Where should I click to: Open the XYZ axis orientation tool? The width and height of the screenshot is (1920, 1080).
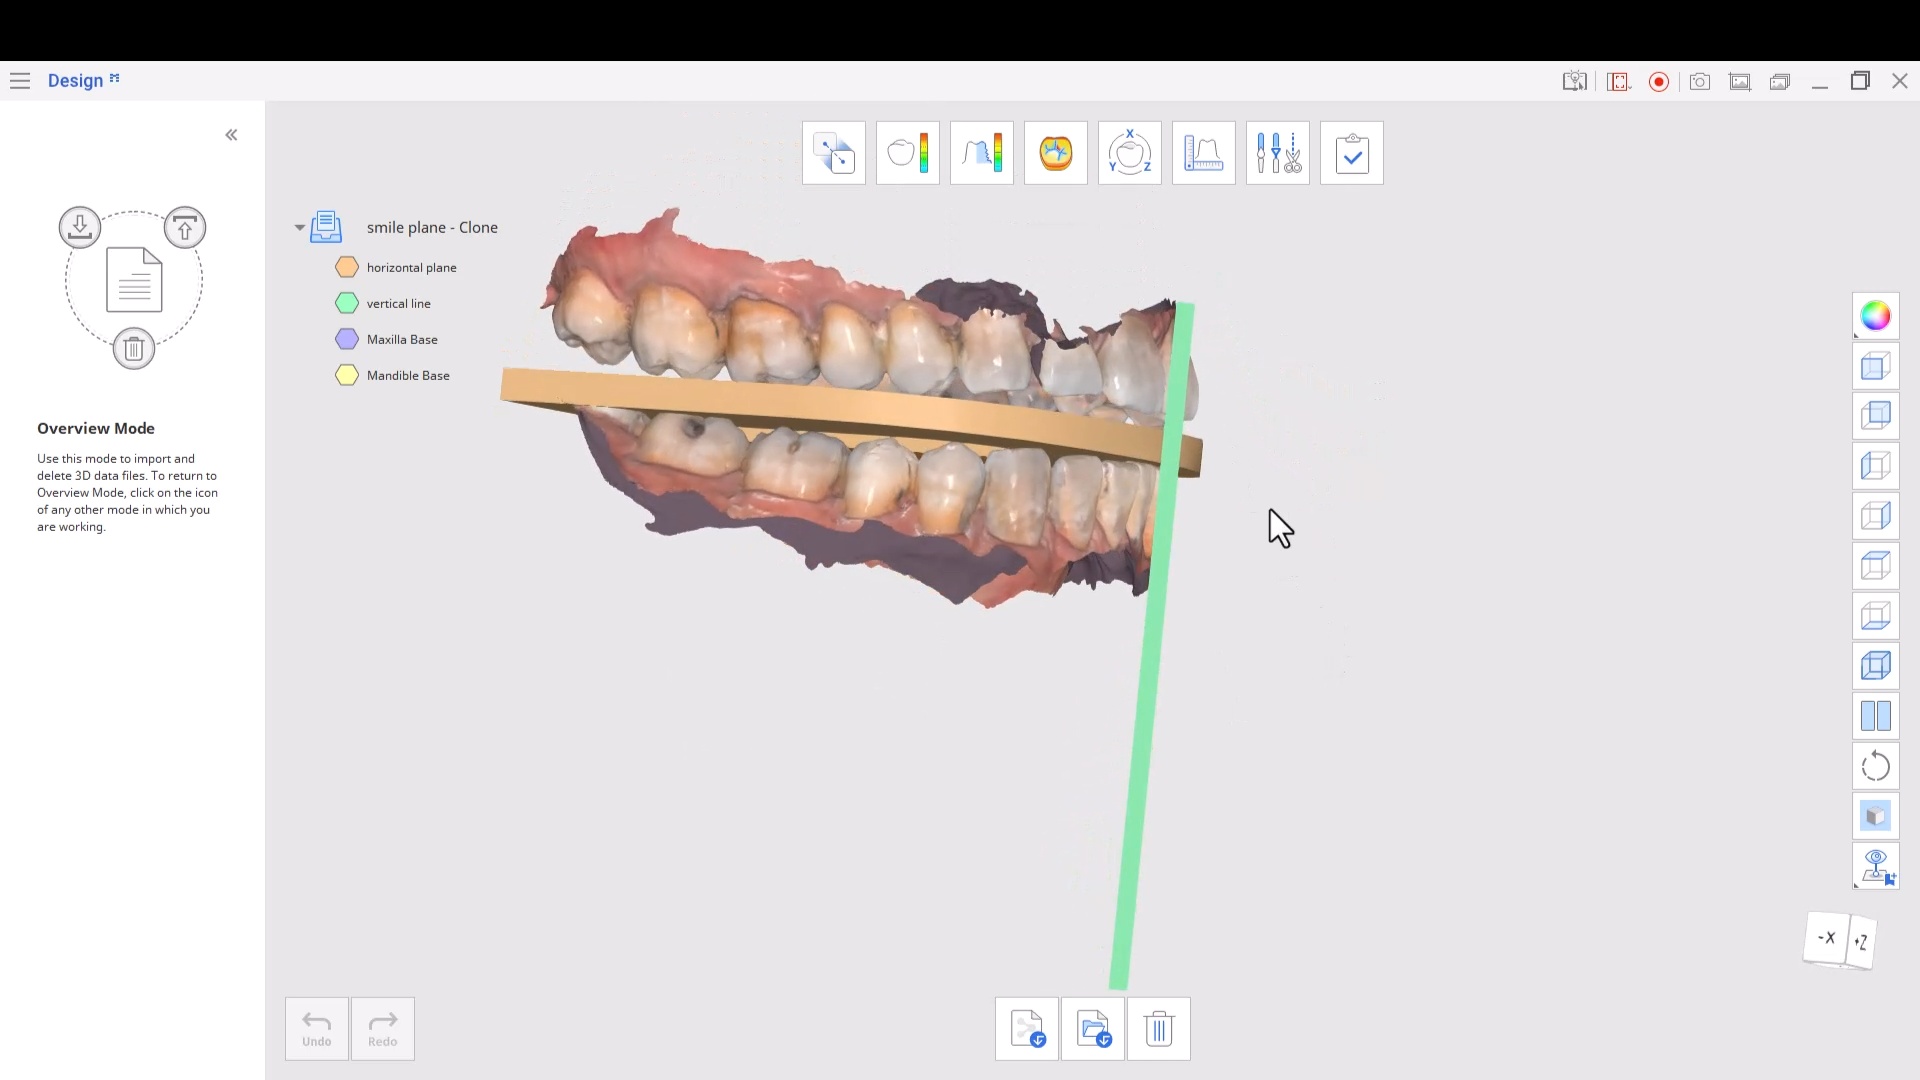click(1129, 153)
